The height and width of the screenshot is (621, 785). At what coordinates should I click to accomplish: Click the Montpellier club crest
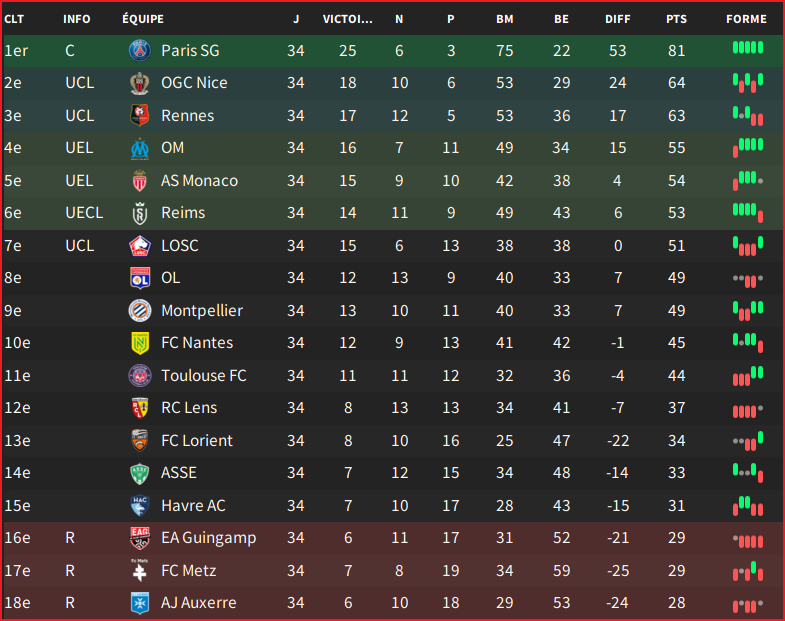coord(140,311)
